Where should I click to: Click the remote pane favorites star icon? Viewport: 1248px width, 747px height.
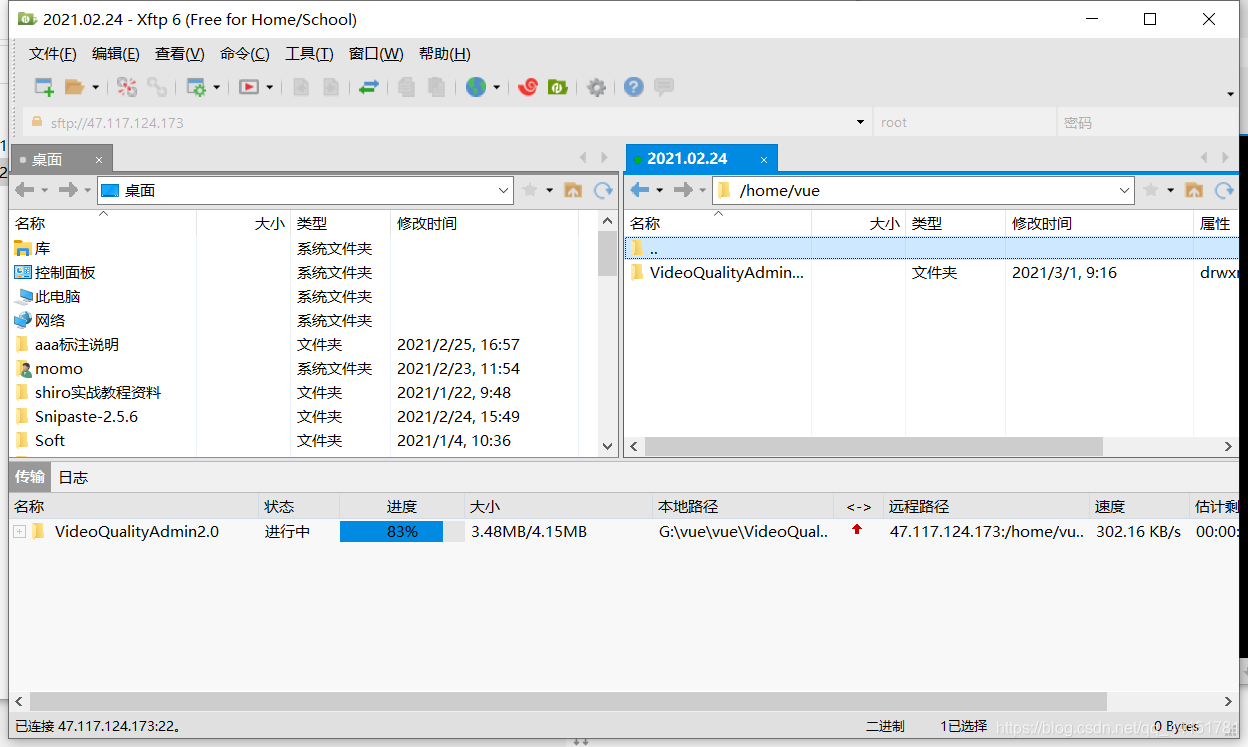pos(1151,190)
